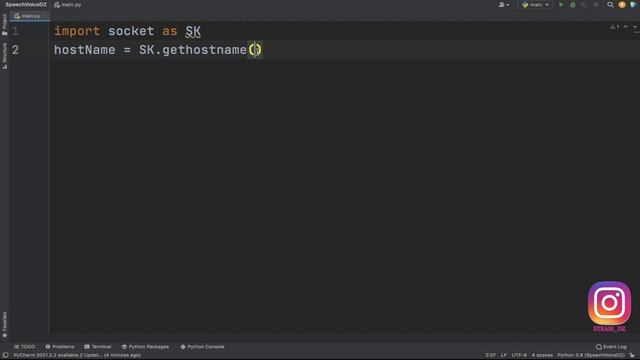Click the Run with Coverage icon
The height and width of the screenshot is (360, 640).
click(x=584, y=5)
